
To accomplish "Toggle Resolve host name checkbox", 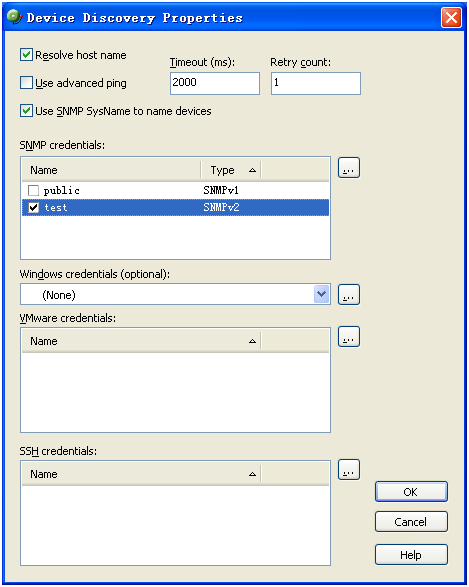I will click(26, 55).
